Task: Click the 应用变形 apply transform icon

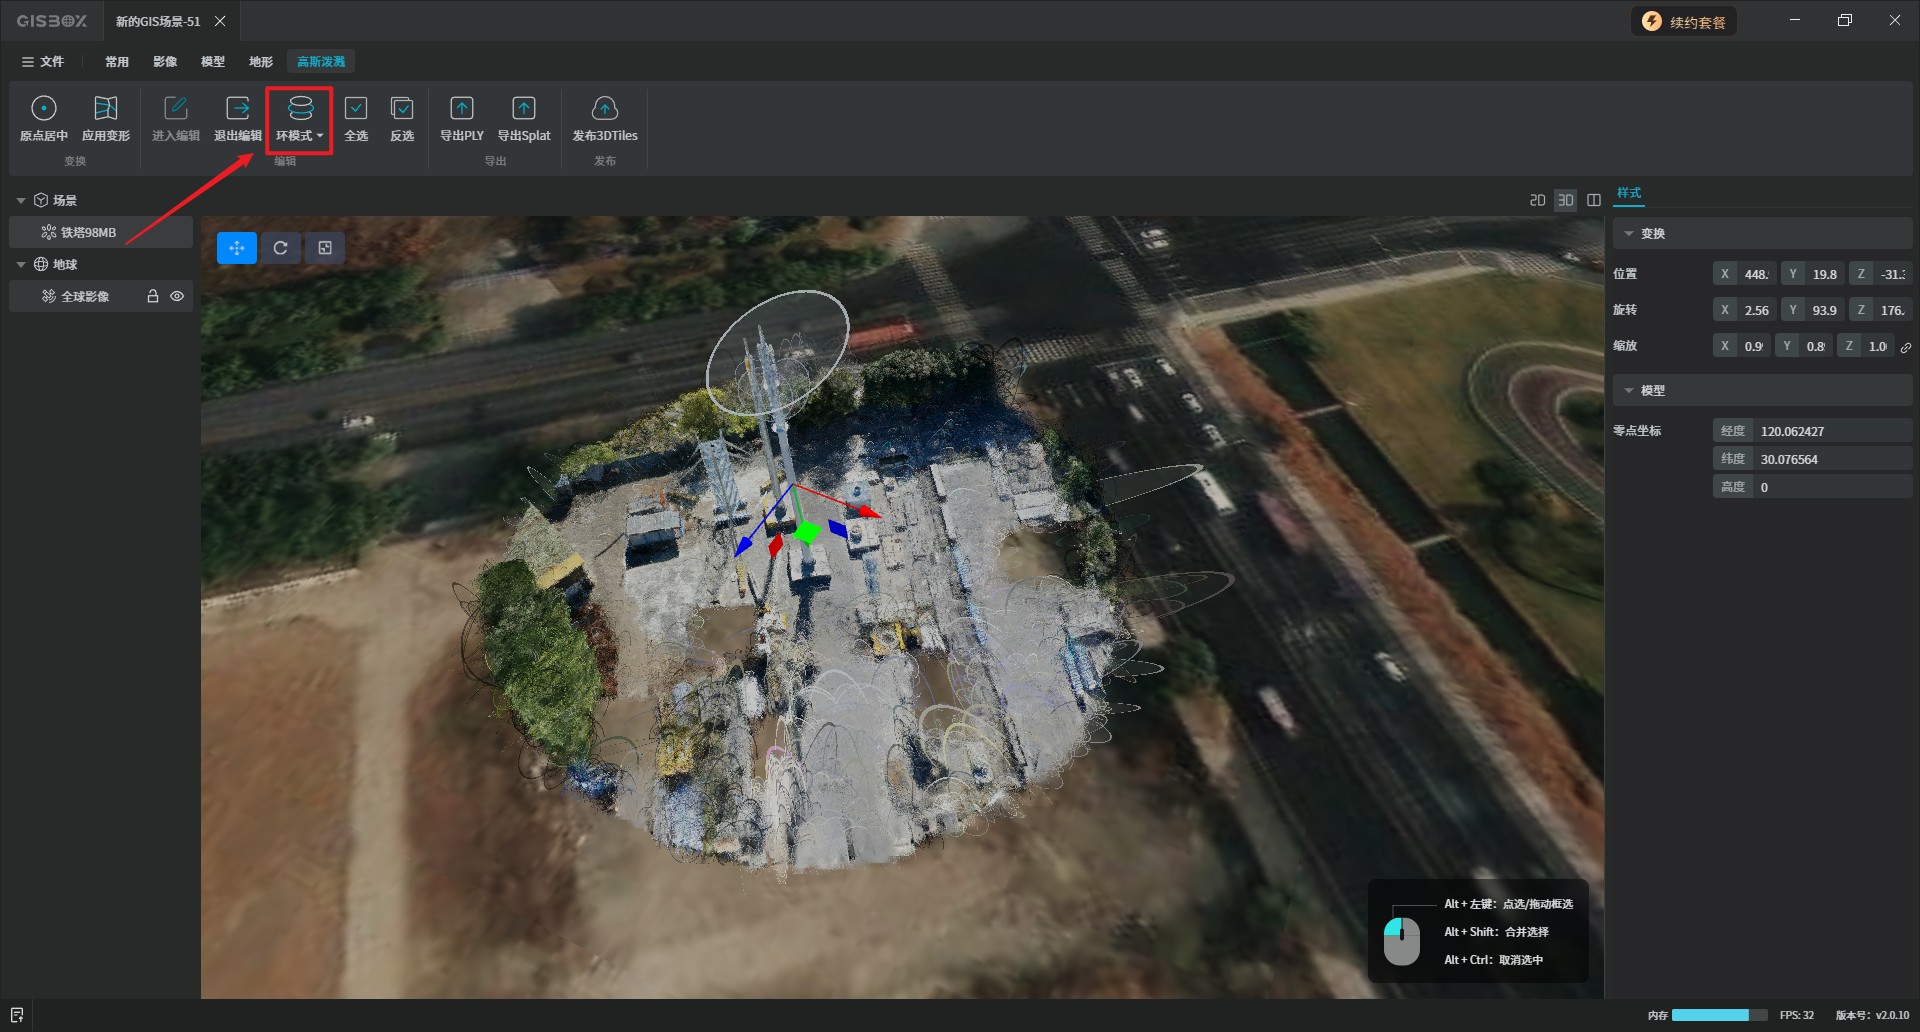Action: point(106,109)
